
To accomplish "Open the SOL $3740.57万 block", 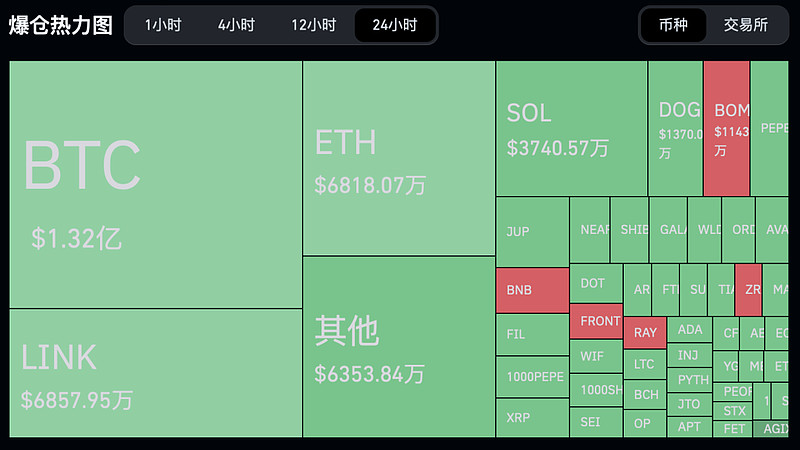I will tap(571, 128).
